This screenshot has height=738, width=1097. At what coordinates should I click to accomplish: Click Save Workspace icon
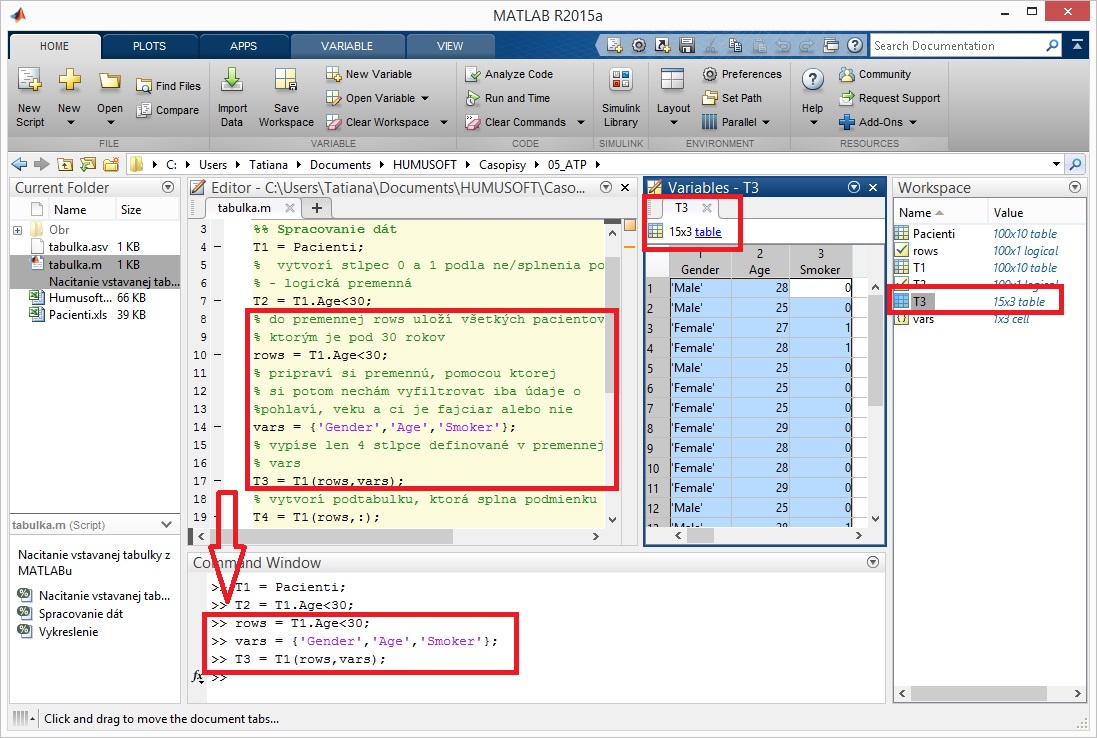(285, 80)
